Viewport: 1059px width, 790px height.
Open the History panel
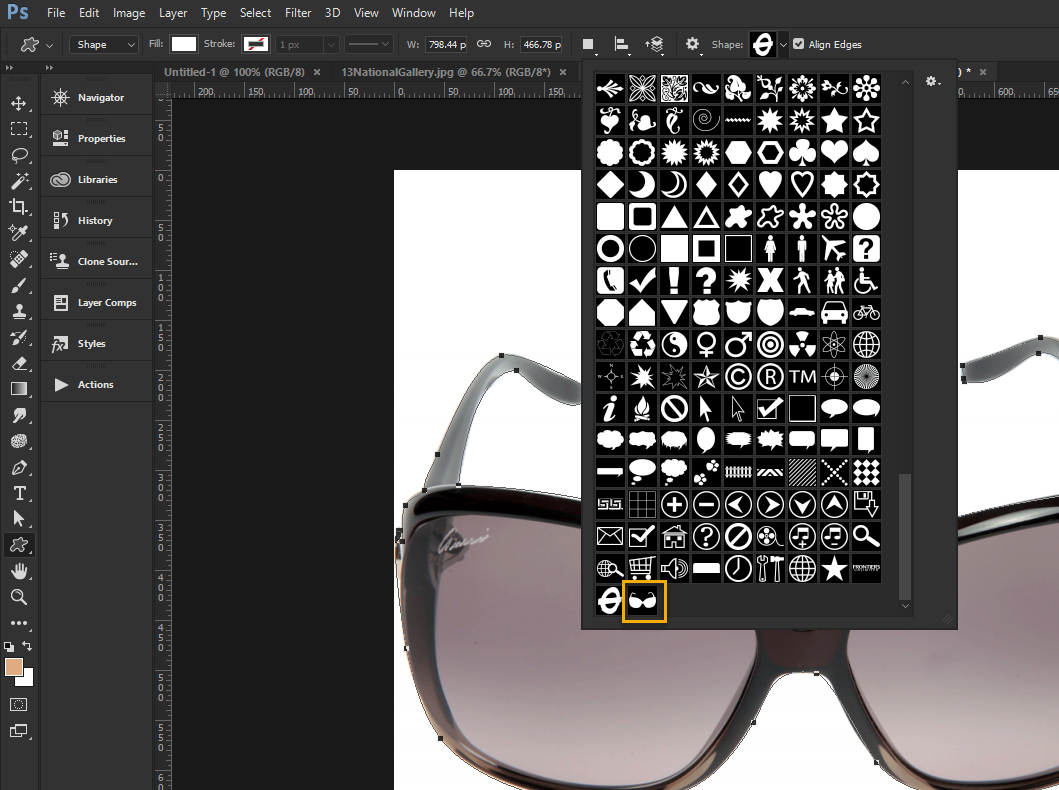96,220
